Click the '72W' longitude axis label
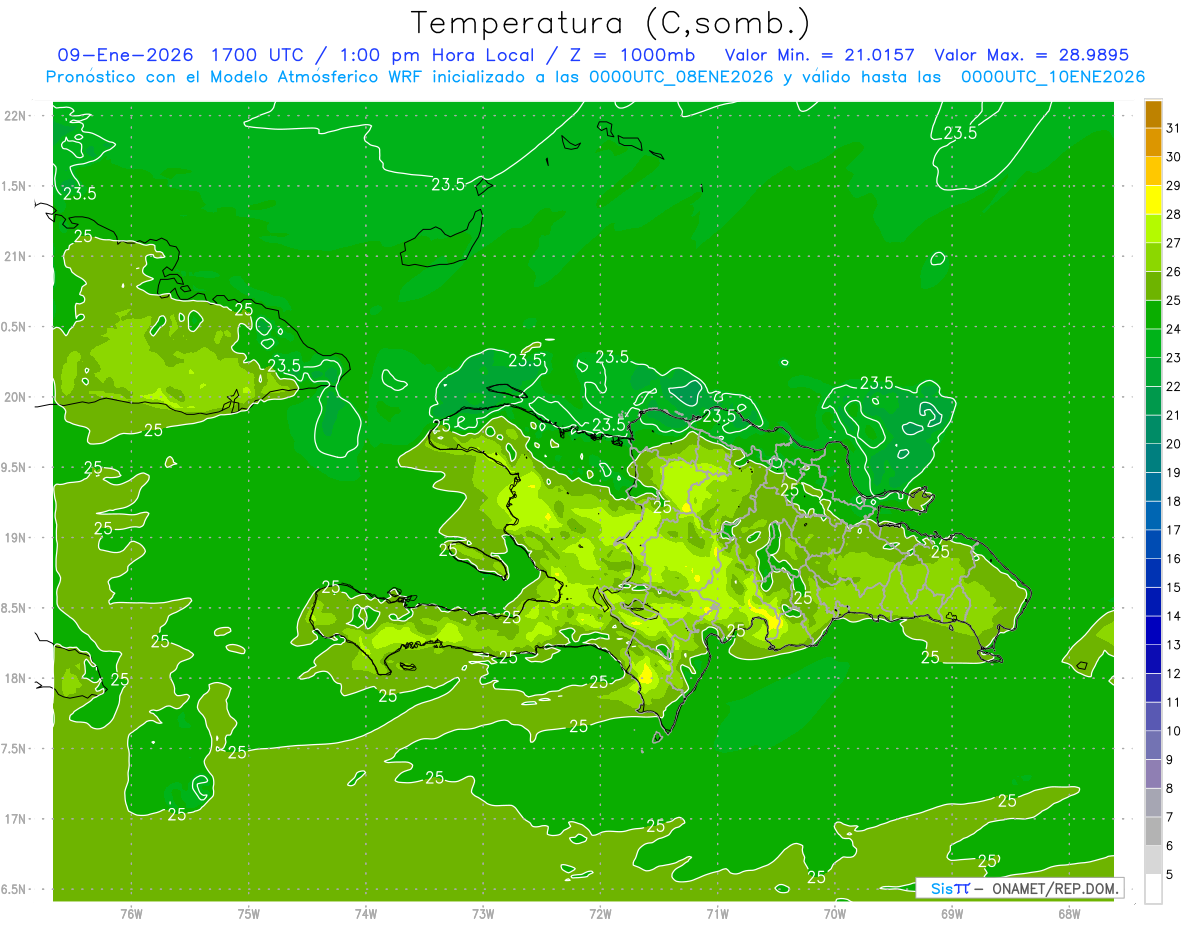Screen dimensions: 1200x927 600,913
